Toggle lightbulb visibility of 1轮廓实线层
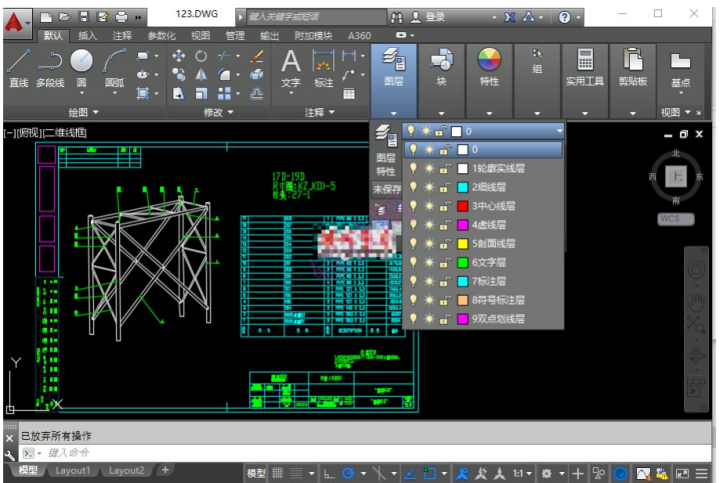Viewport: 720px width, 483px height. pos(413,168)
